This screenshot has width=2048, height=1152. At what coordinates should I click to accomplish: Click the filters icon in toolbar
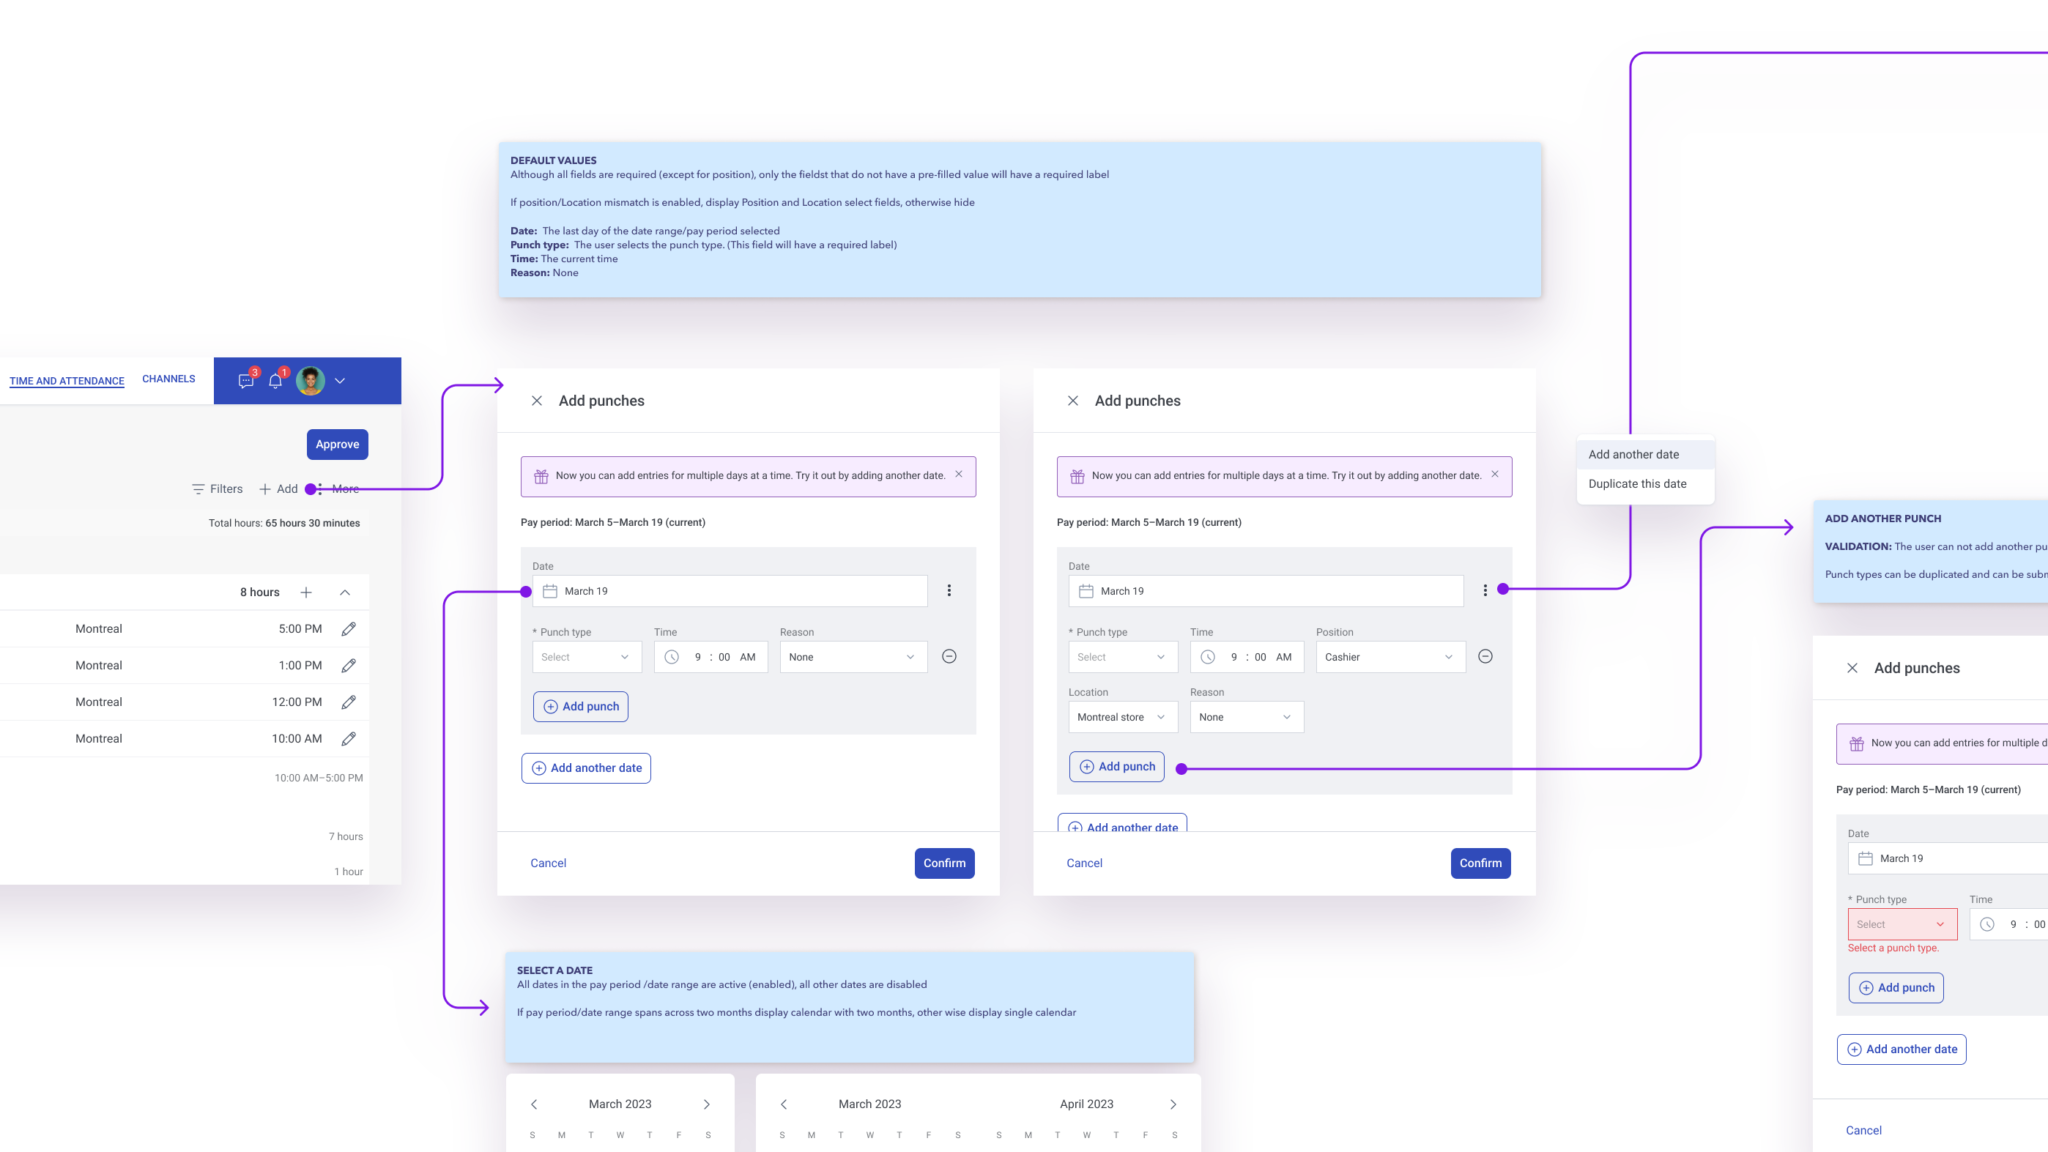tap(198, 488)
